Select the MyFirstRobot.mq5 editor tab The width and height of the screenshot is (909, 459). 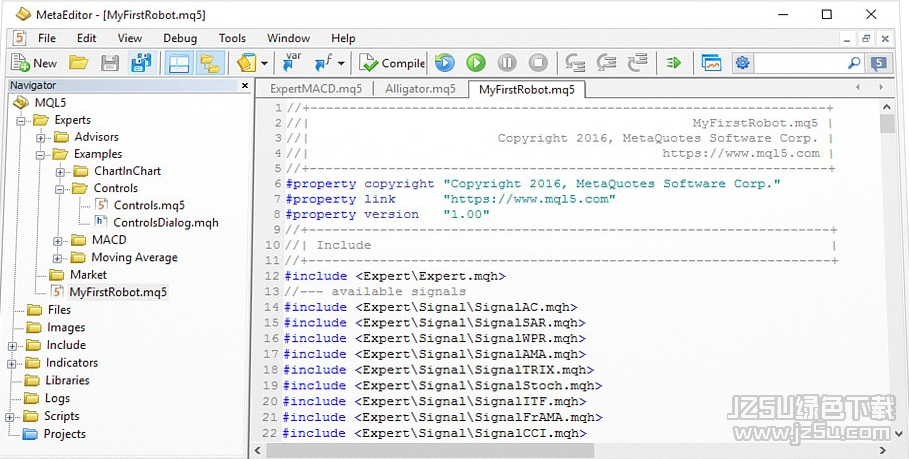[527, 90]
